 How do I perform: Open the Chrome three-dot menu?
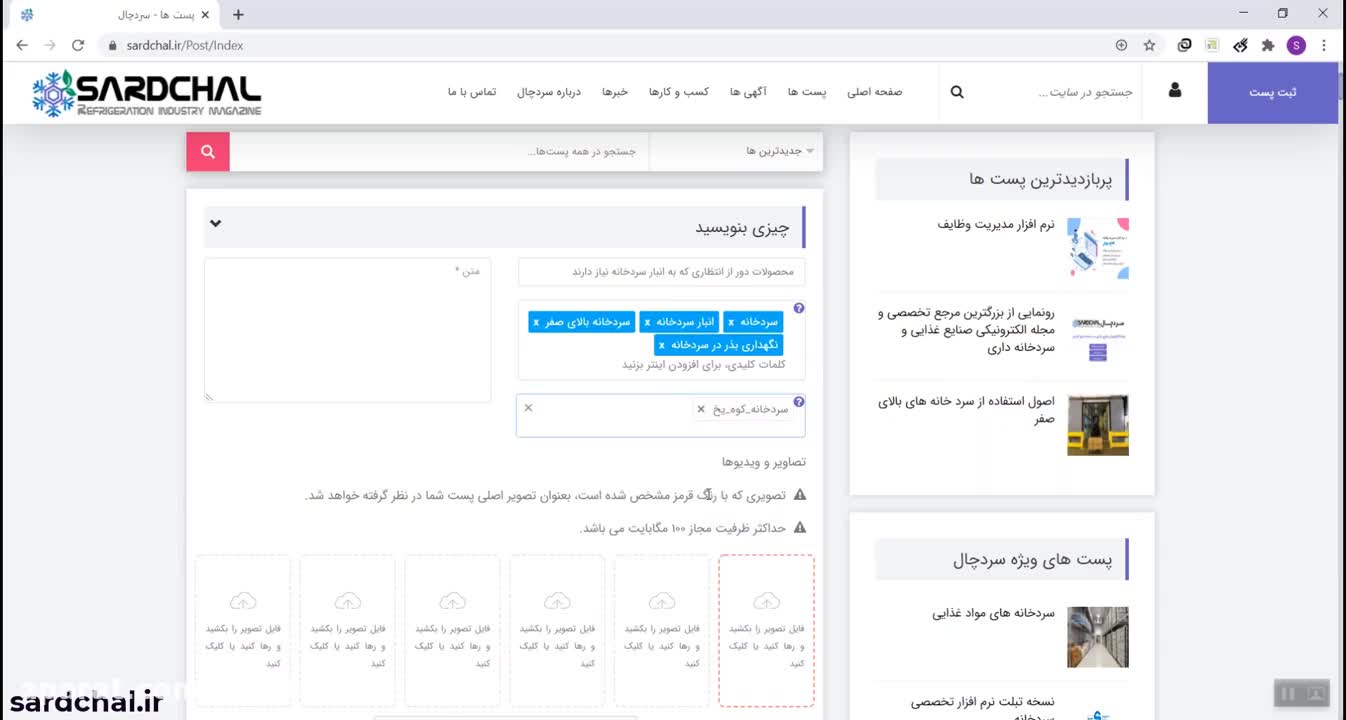(x=1324, y=45)
